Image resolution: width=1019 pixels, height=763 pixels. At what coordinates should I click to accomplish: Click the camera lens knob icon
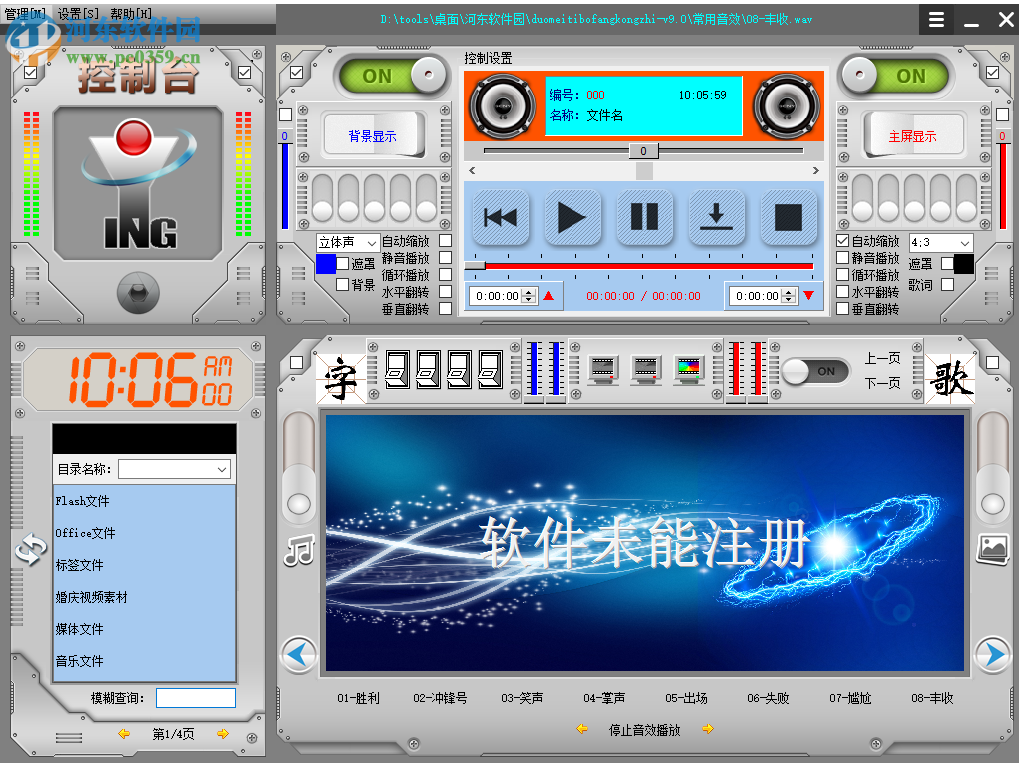pos(138,293)
